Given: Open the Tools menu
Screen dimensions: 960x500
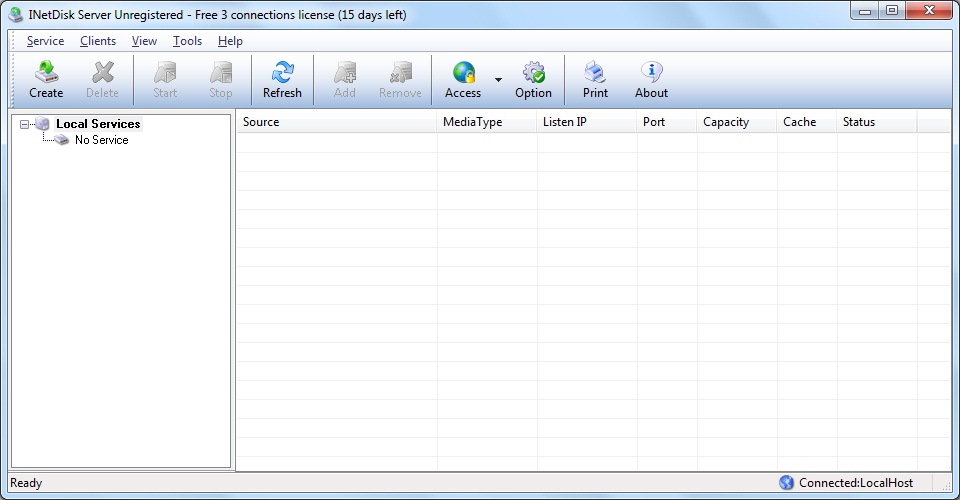Looking at the screenshot, I should (x=187, y=41).
